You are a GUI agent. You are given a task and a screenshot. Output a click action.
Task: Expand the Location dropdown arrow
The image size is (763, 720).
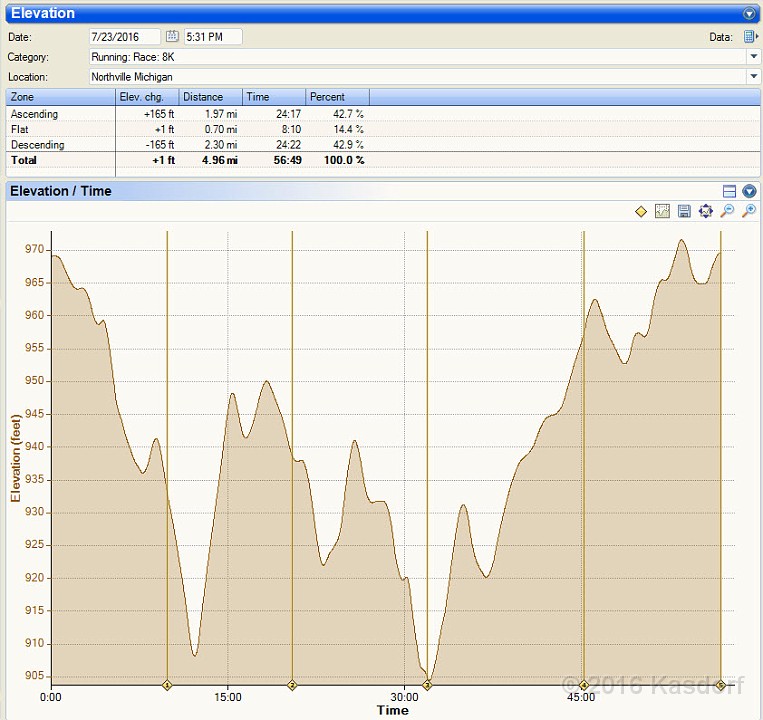point(754,77)
